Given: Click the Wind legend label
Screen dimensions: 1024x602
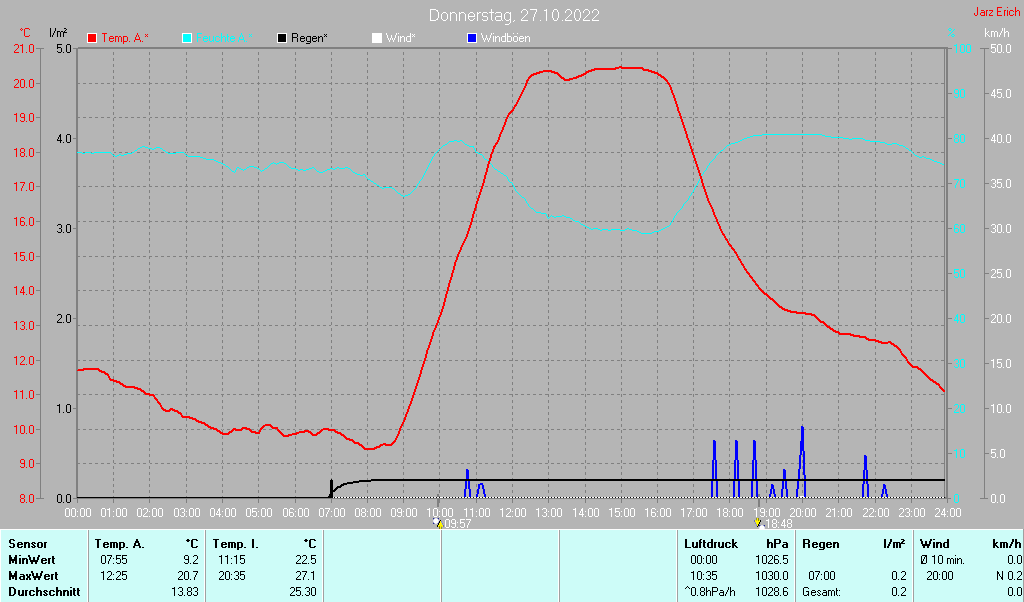Looking at the screenshot, I should pos(400,38).
